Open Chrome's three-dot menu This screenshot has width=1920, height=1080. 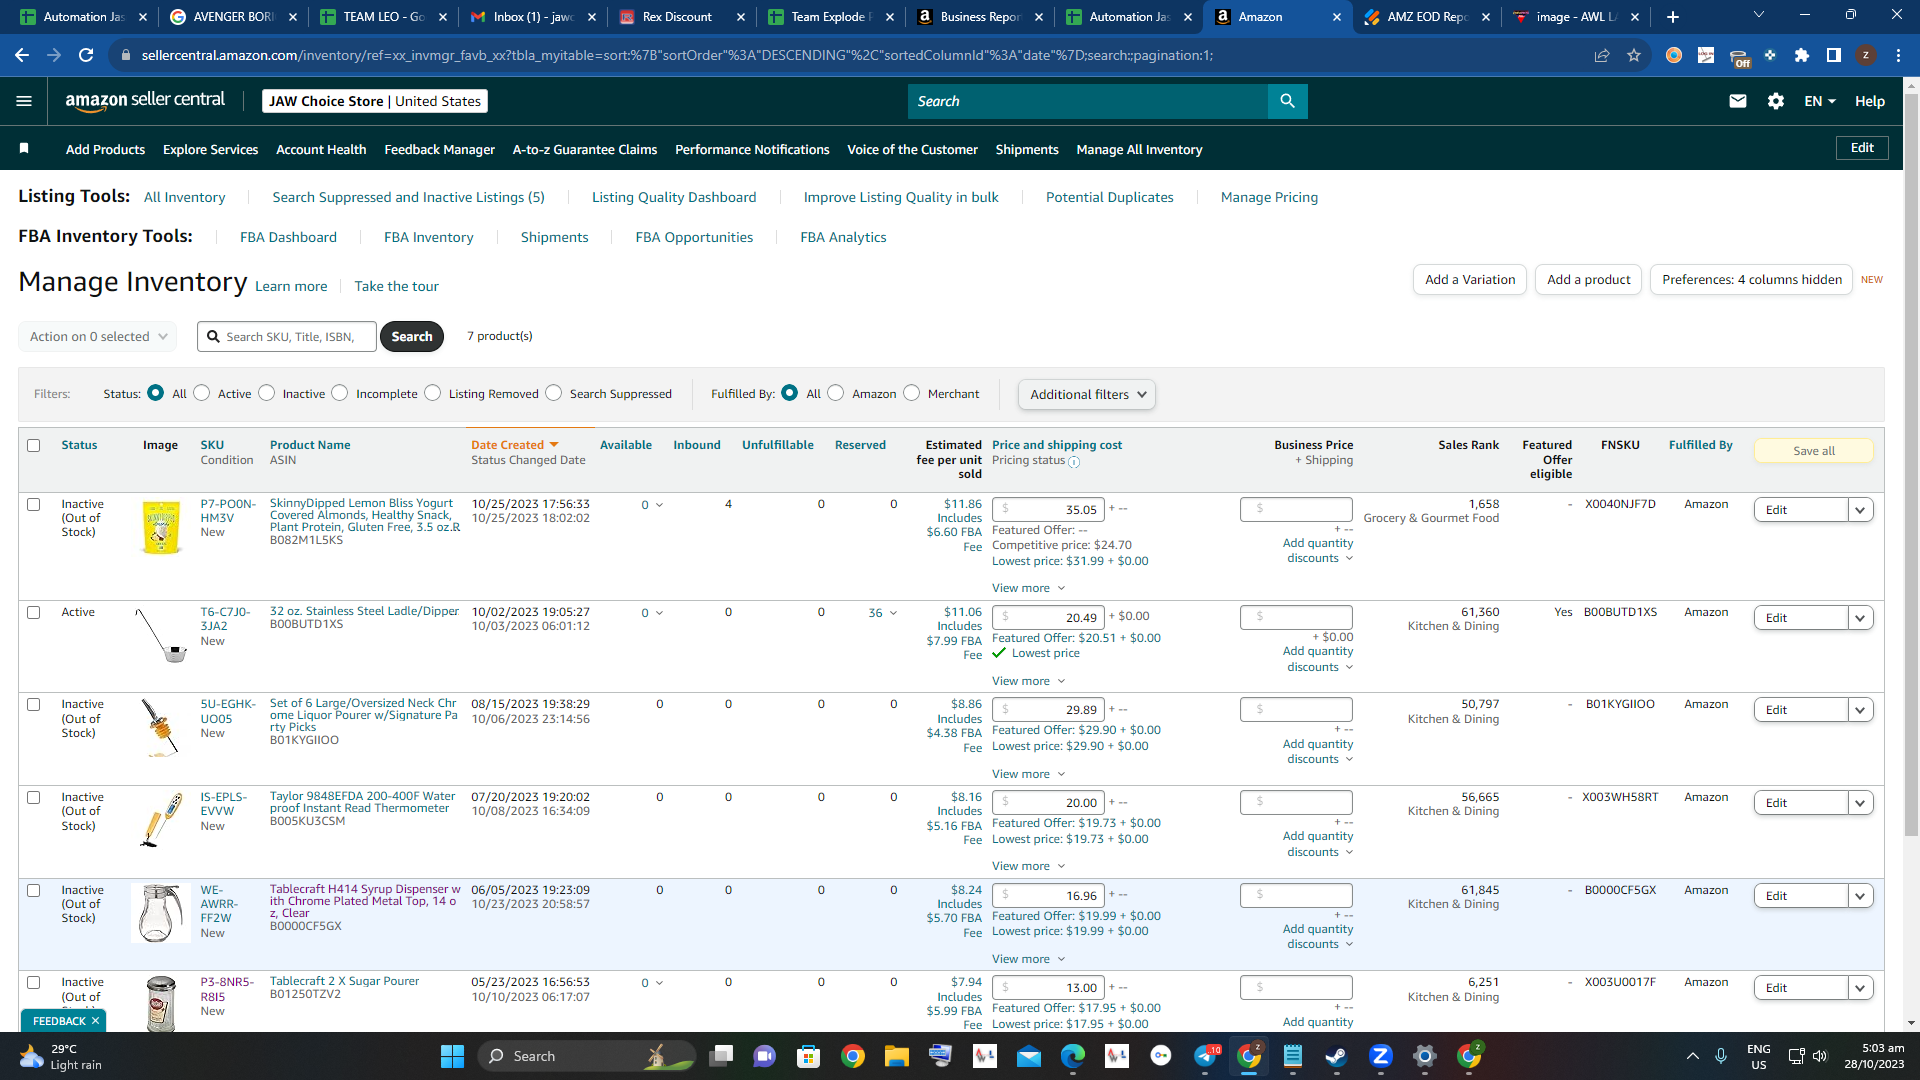click(1898, 55)
